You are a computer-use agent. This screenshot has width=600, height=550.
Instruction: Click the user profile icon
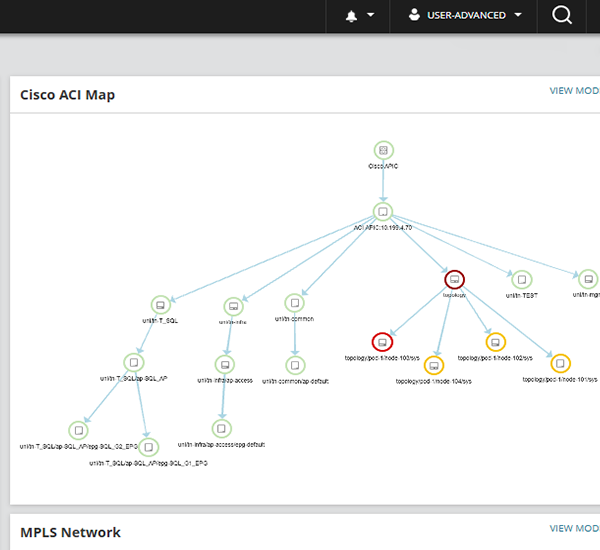[x=414, y=15]
